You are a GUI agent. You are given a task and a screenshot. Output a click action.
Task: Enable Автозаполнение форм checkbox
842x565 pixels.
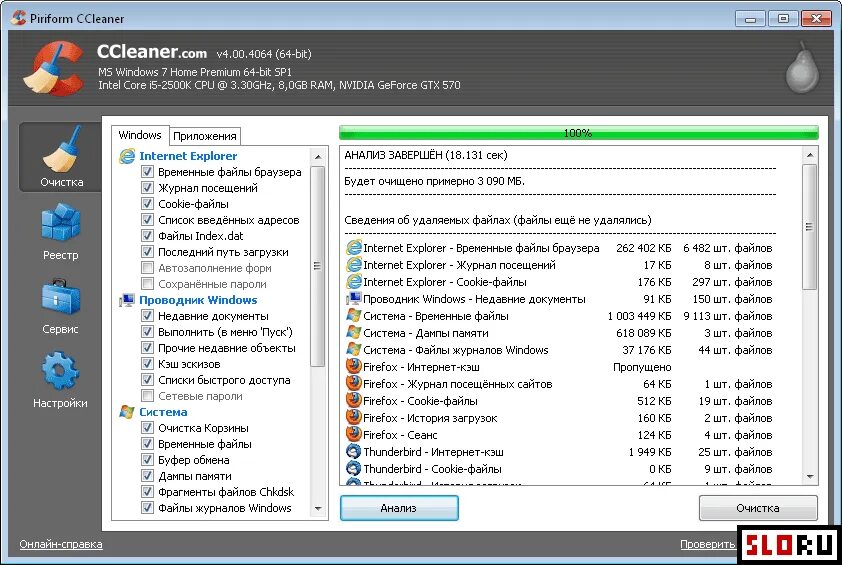click(147, 267)
